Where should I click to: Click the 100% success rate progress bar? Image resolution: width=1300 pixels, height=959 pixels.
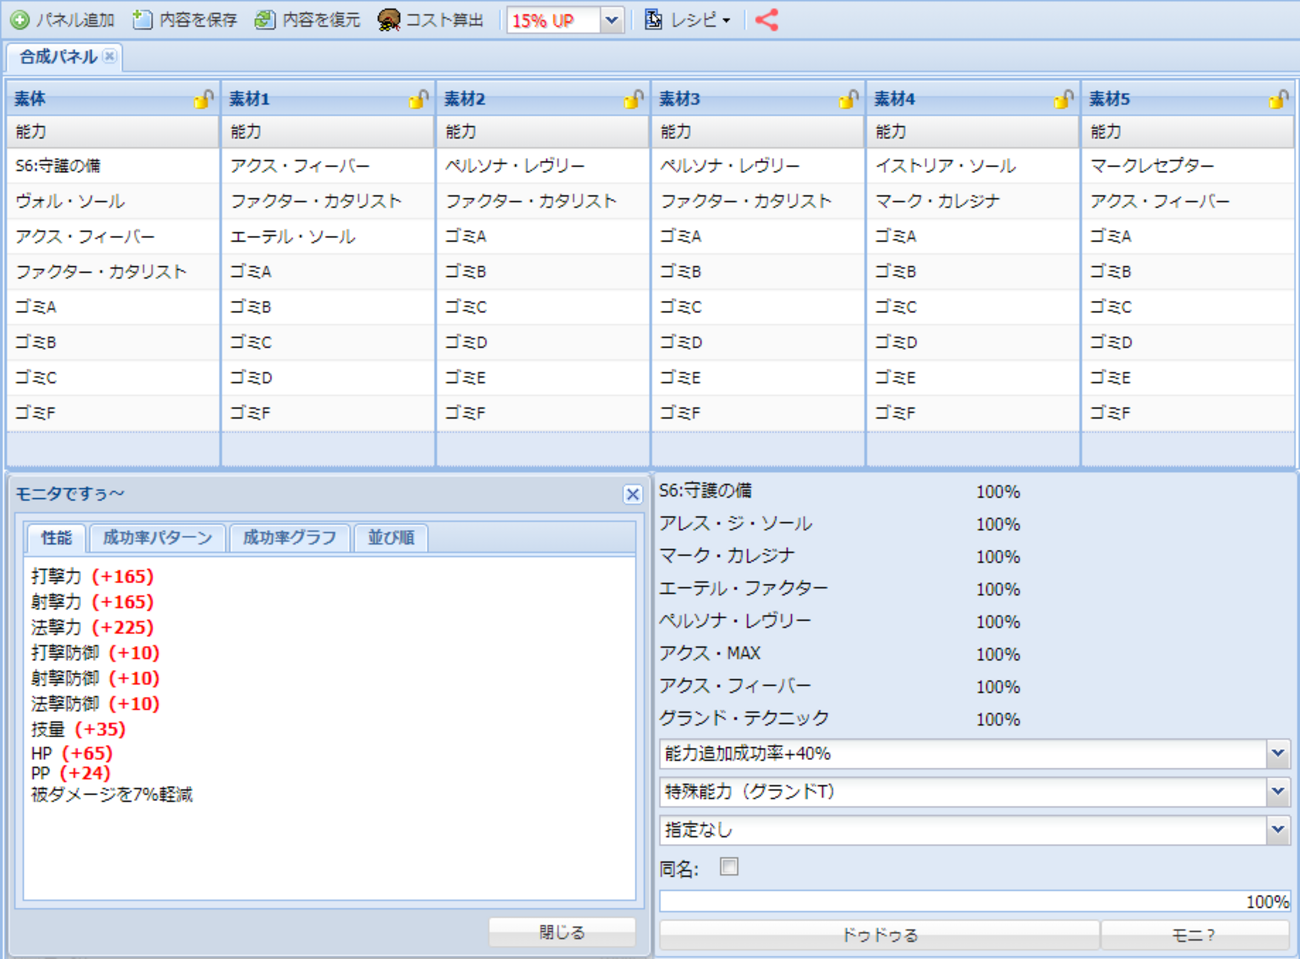tap(974, 902)
